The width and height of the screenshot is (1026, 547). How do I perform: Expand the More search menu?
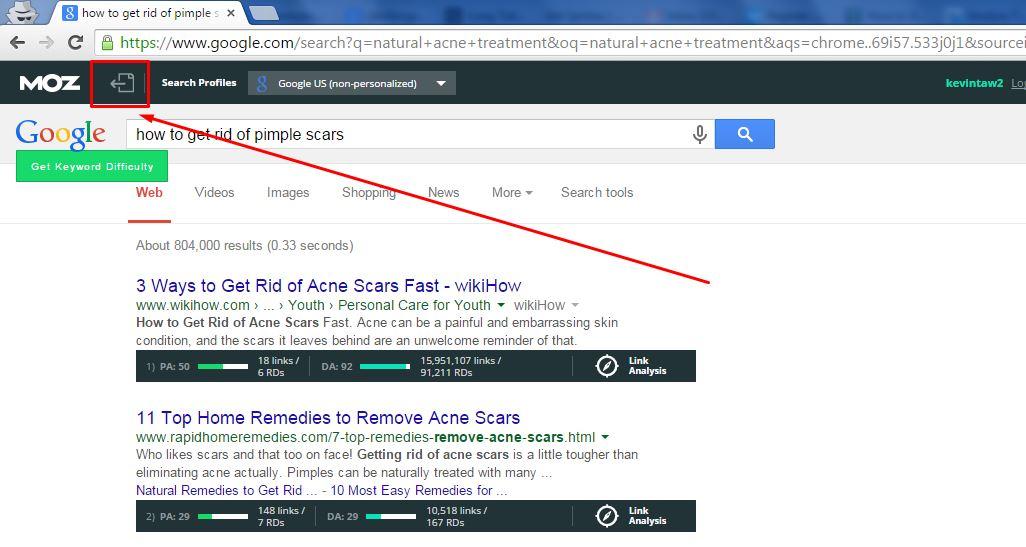tap(512, 192)
